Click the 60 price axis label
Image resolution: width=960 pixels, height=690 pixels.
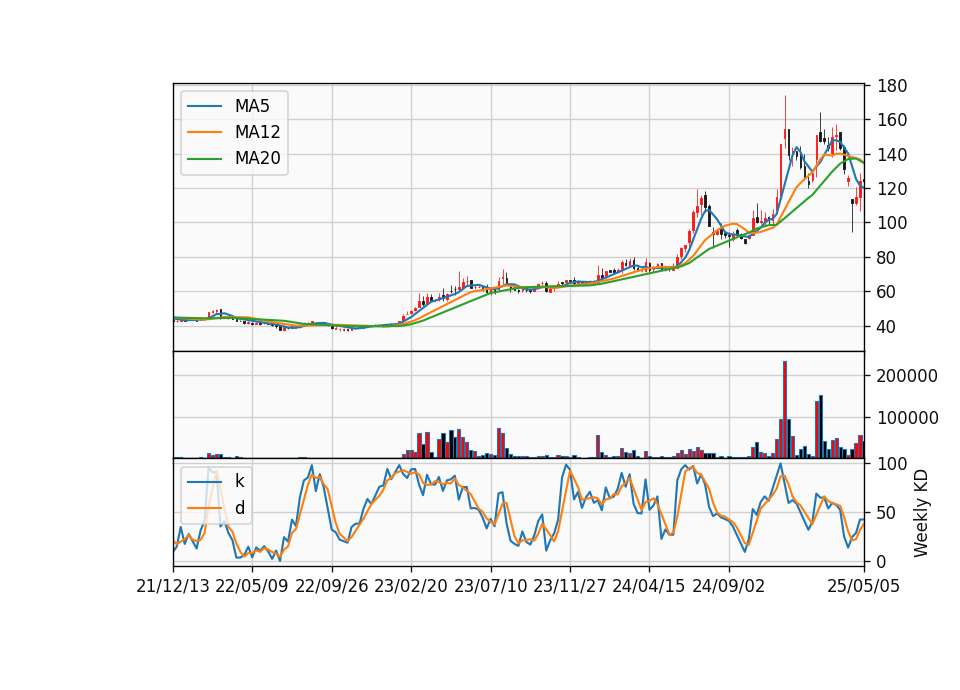(x=886, y=292)
